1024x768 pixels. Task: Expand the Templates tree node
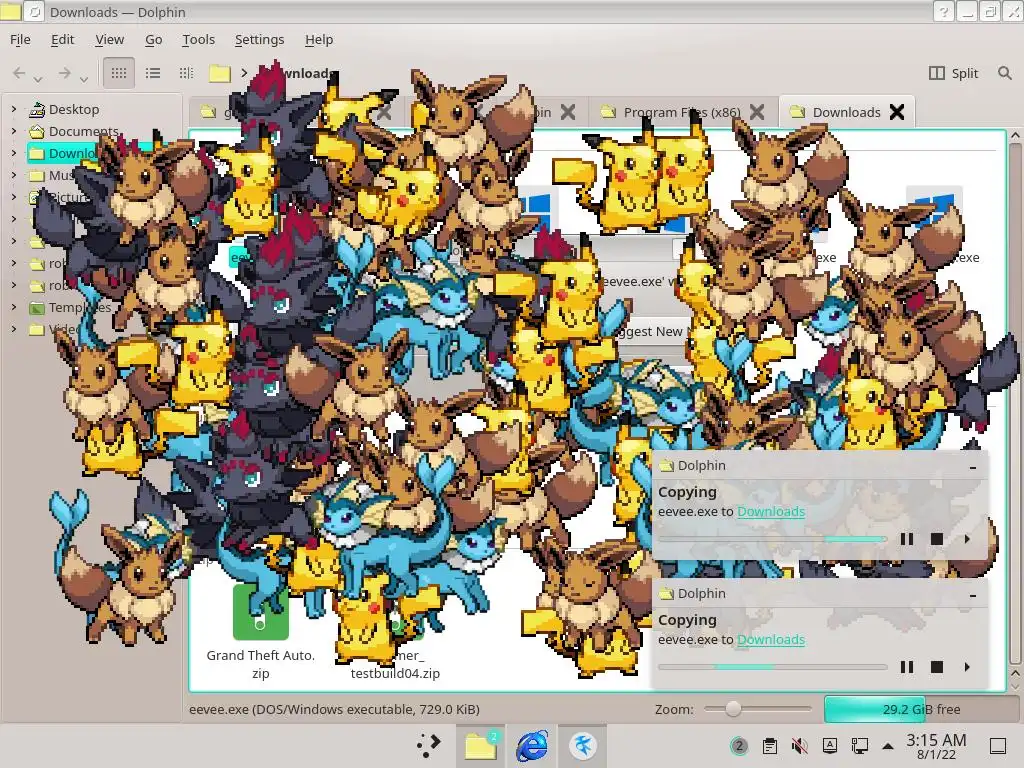pyautogui.click(x=14, y=307)
